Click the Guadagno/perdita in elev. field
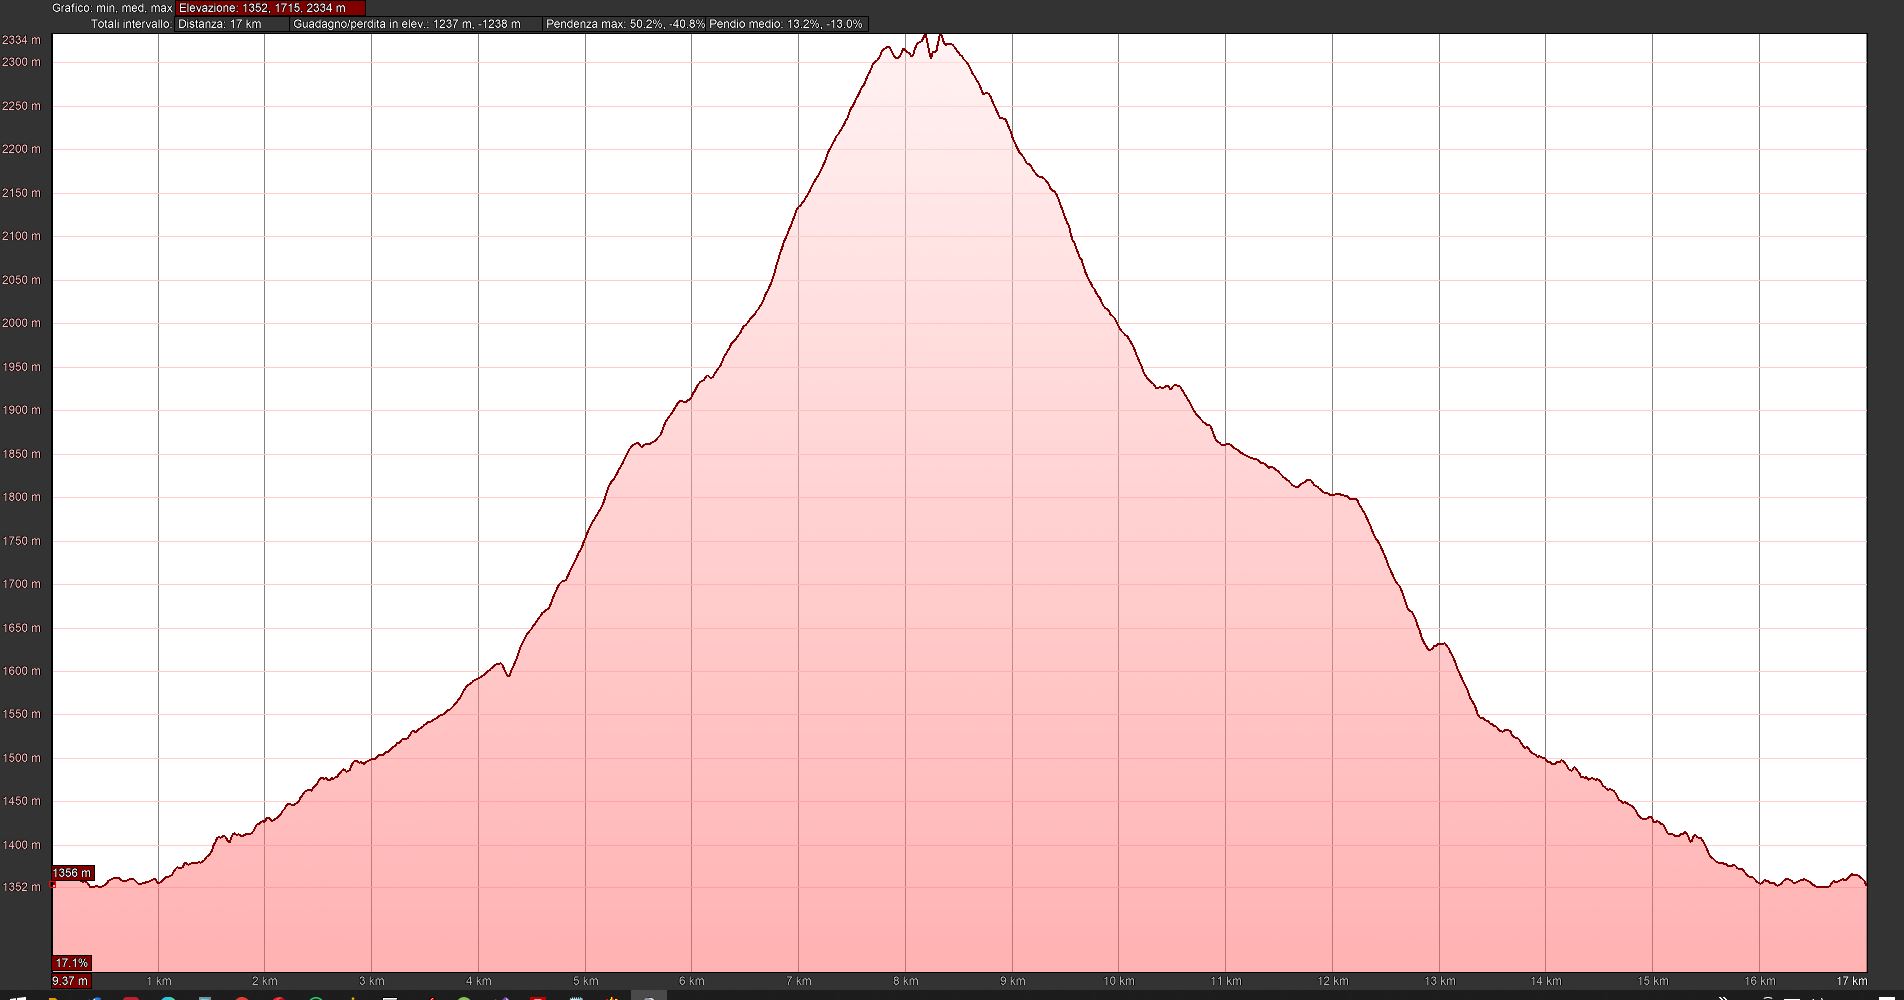 coord(415,24)
